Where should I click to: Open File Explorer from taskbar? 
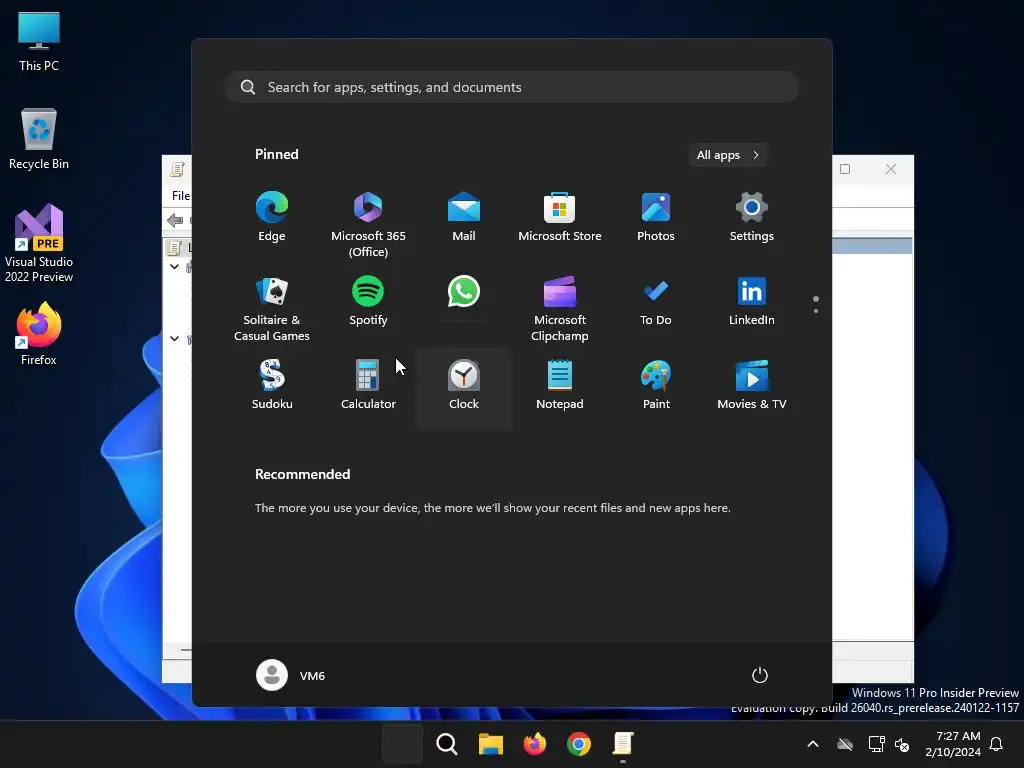tap(490, 744)
